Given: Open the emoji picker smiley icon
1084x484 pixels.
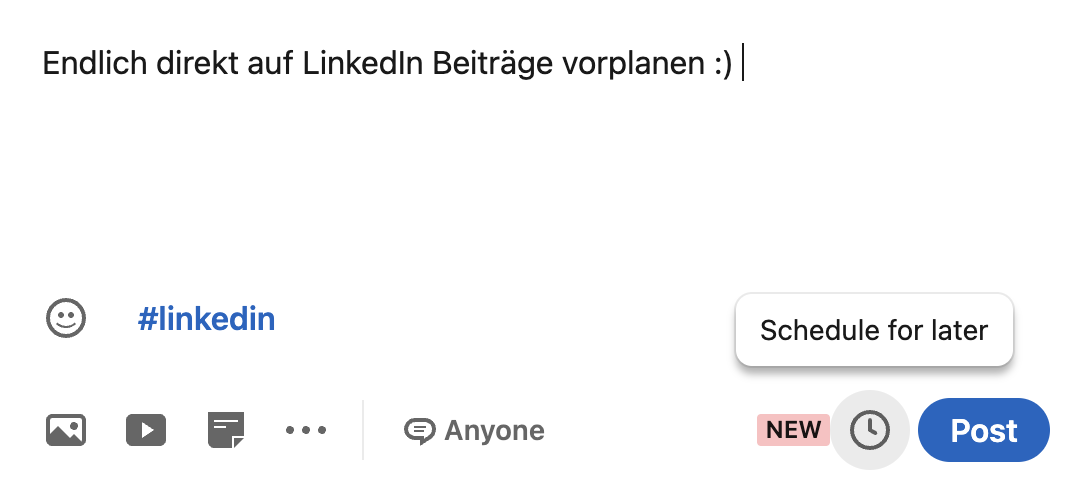Looking at the screenshot, I should coord(66,319).
